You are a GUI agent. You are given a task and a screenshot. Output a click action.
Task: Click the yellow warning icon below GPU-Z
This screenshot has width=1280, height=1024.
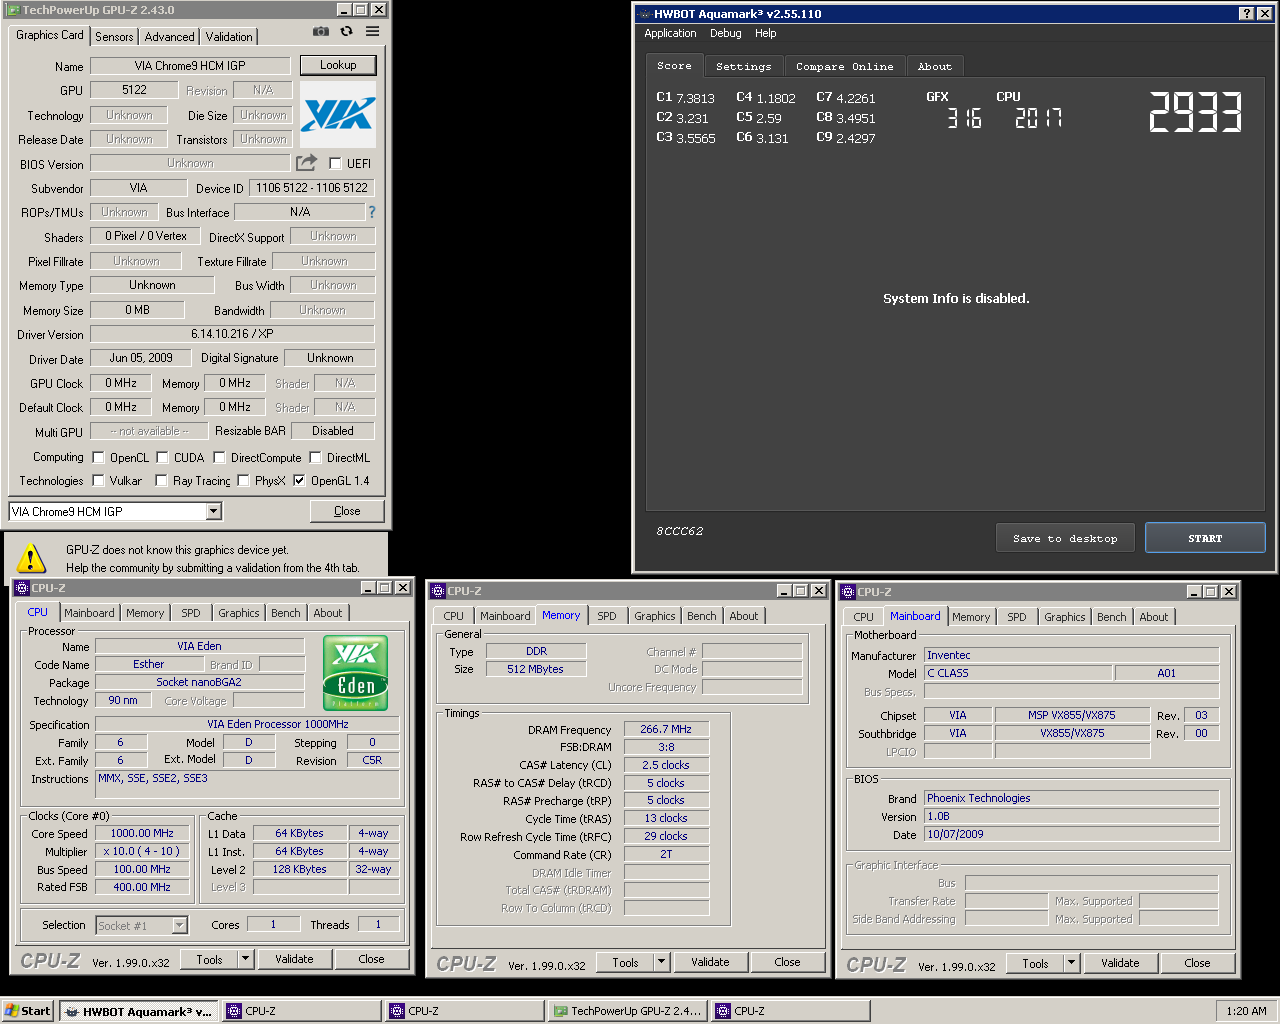pos(31,557)
